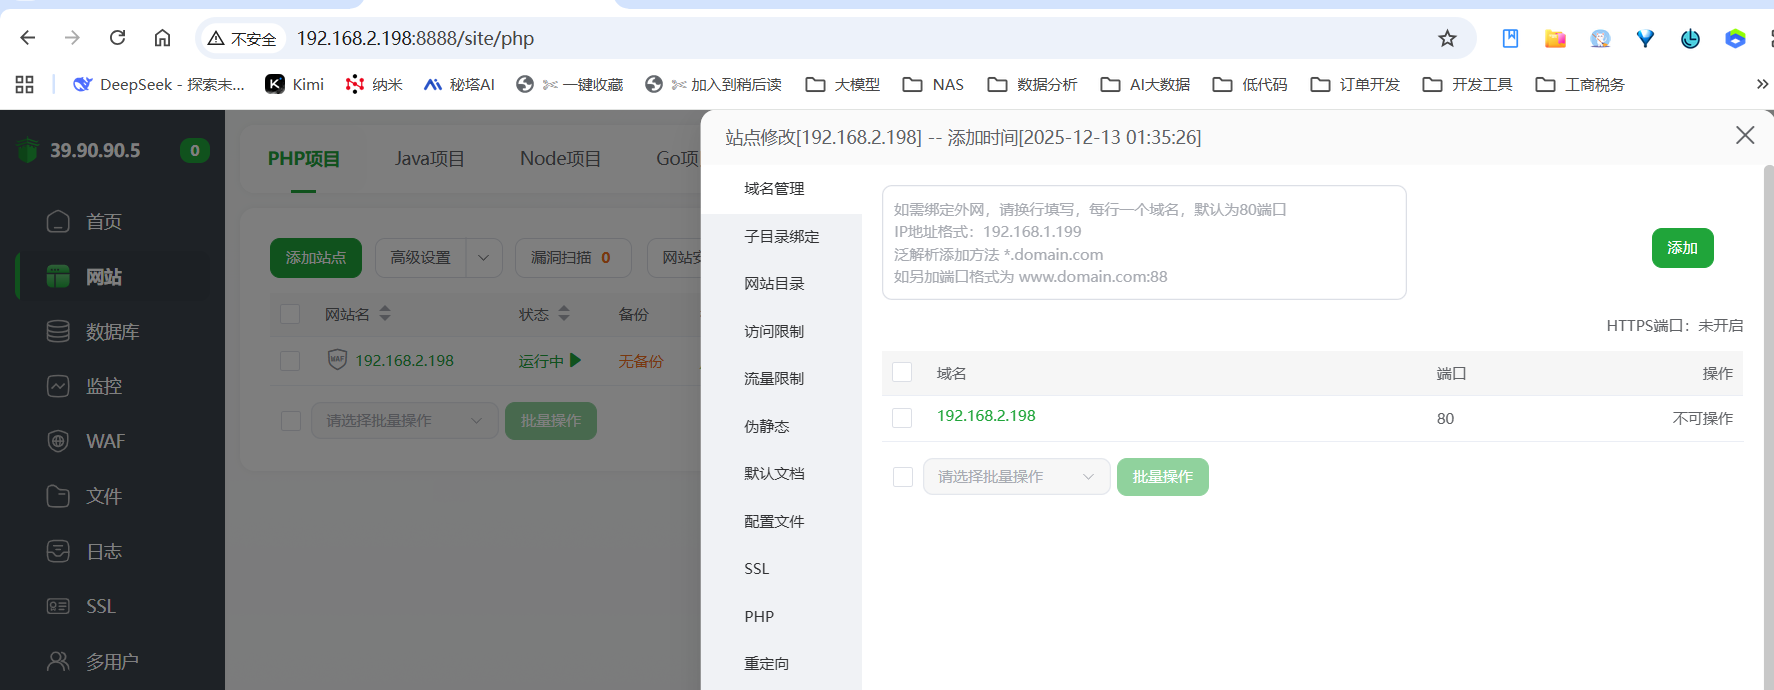Image resolution: width=1774 pixels, height=690 pixels.
Task: Reload the page with the browser refresh icon
Action: [x=117, y=38]
